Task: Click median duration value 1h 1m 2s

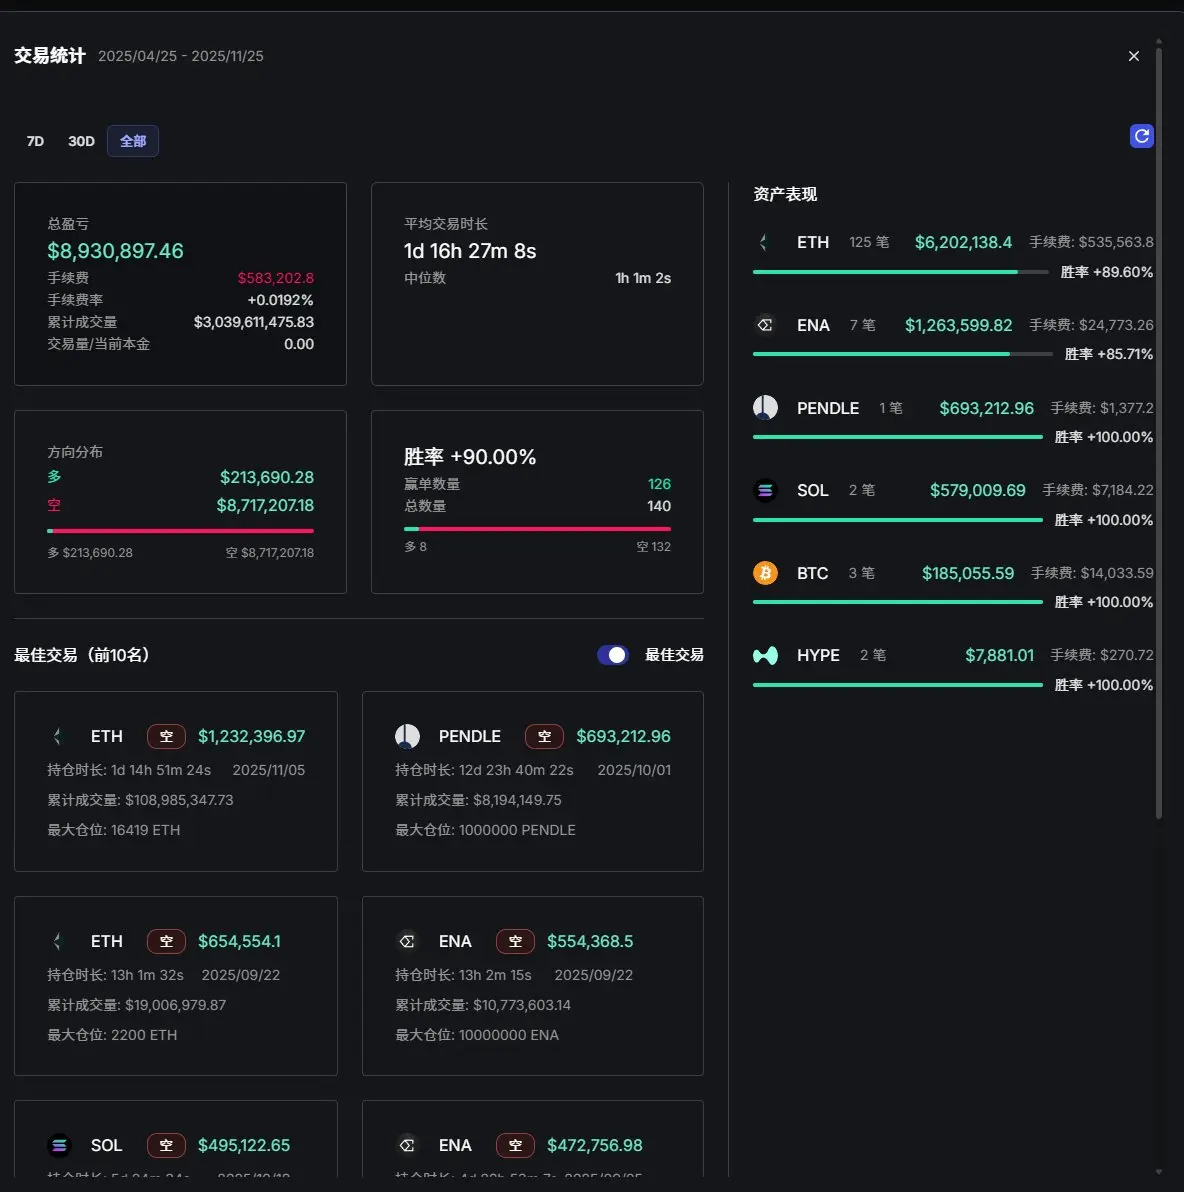Action: pyautogui.click(x=643, y=278)
